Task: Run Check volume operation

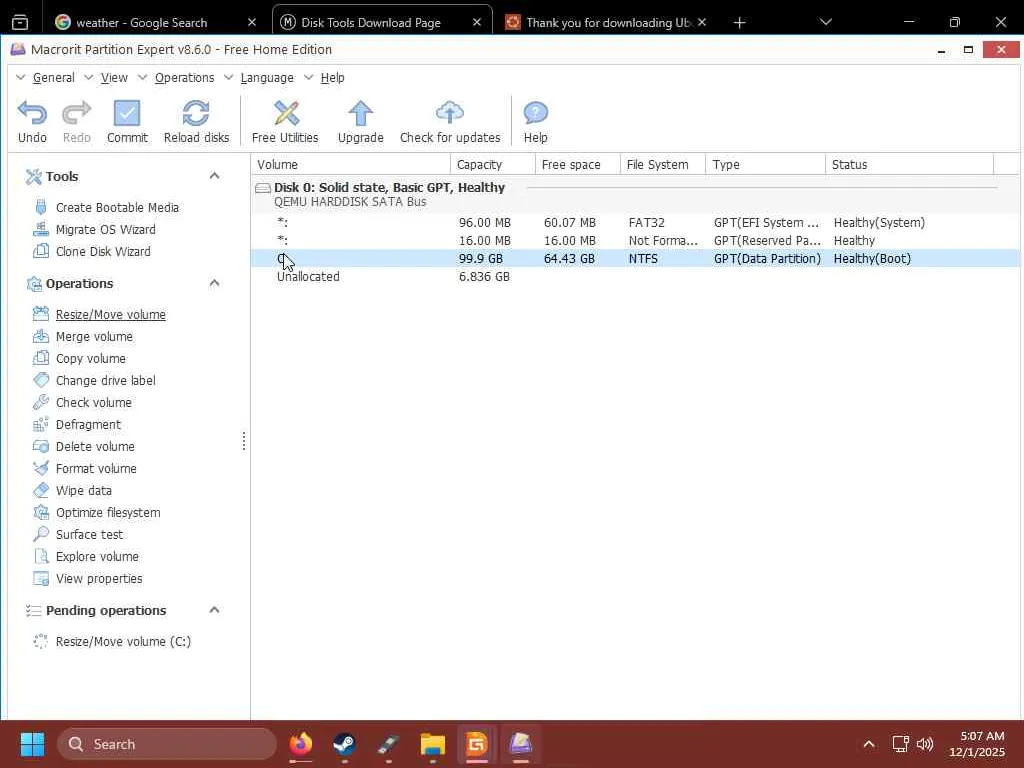Action: tap(93, 403)
